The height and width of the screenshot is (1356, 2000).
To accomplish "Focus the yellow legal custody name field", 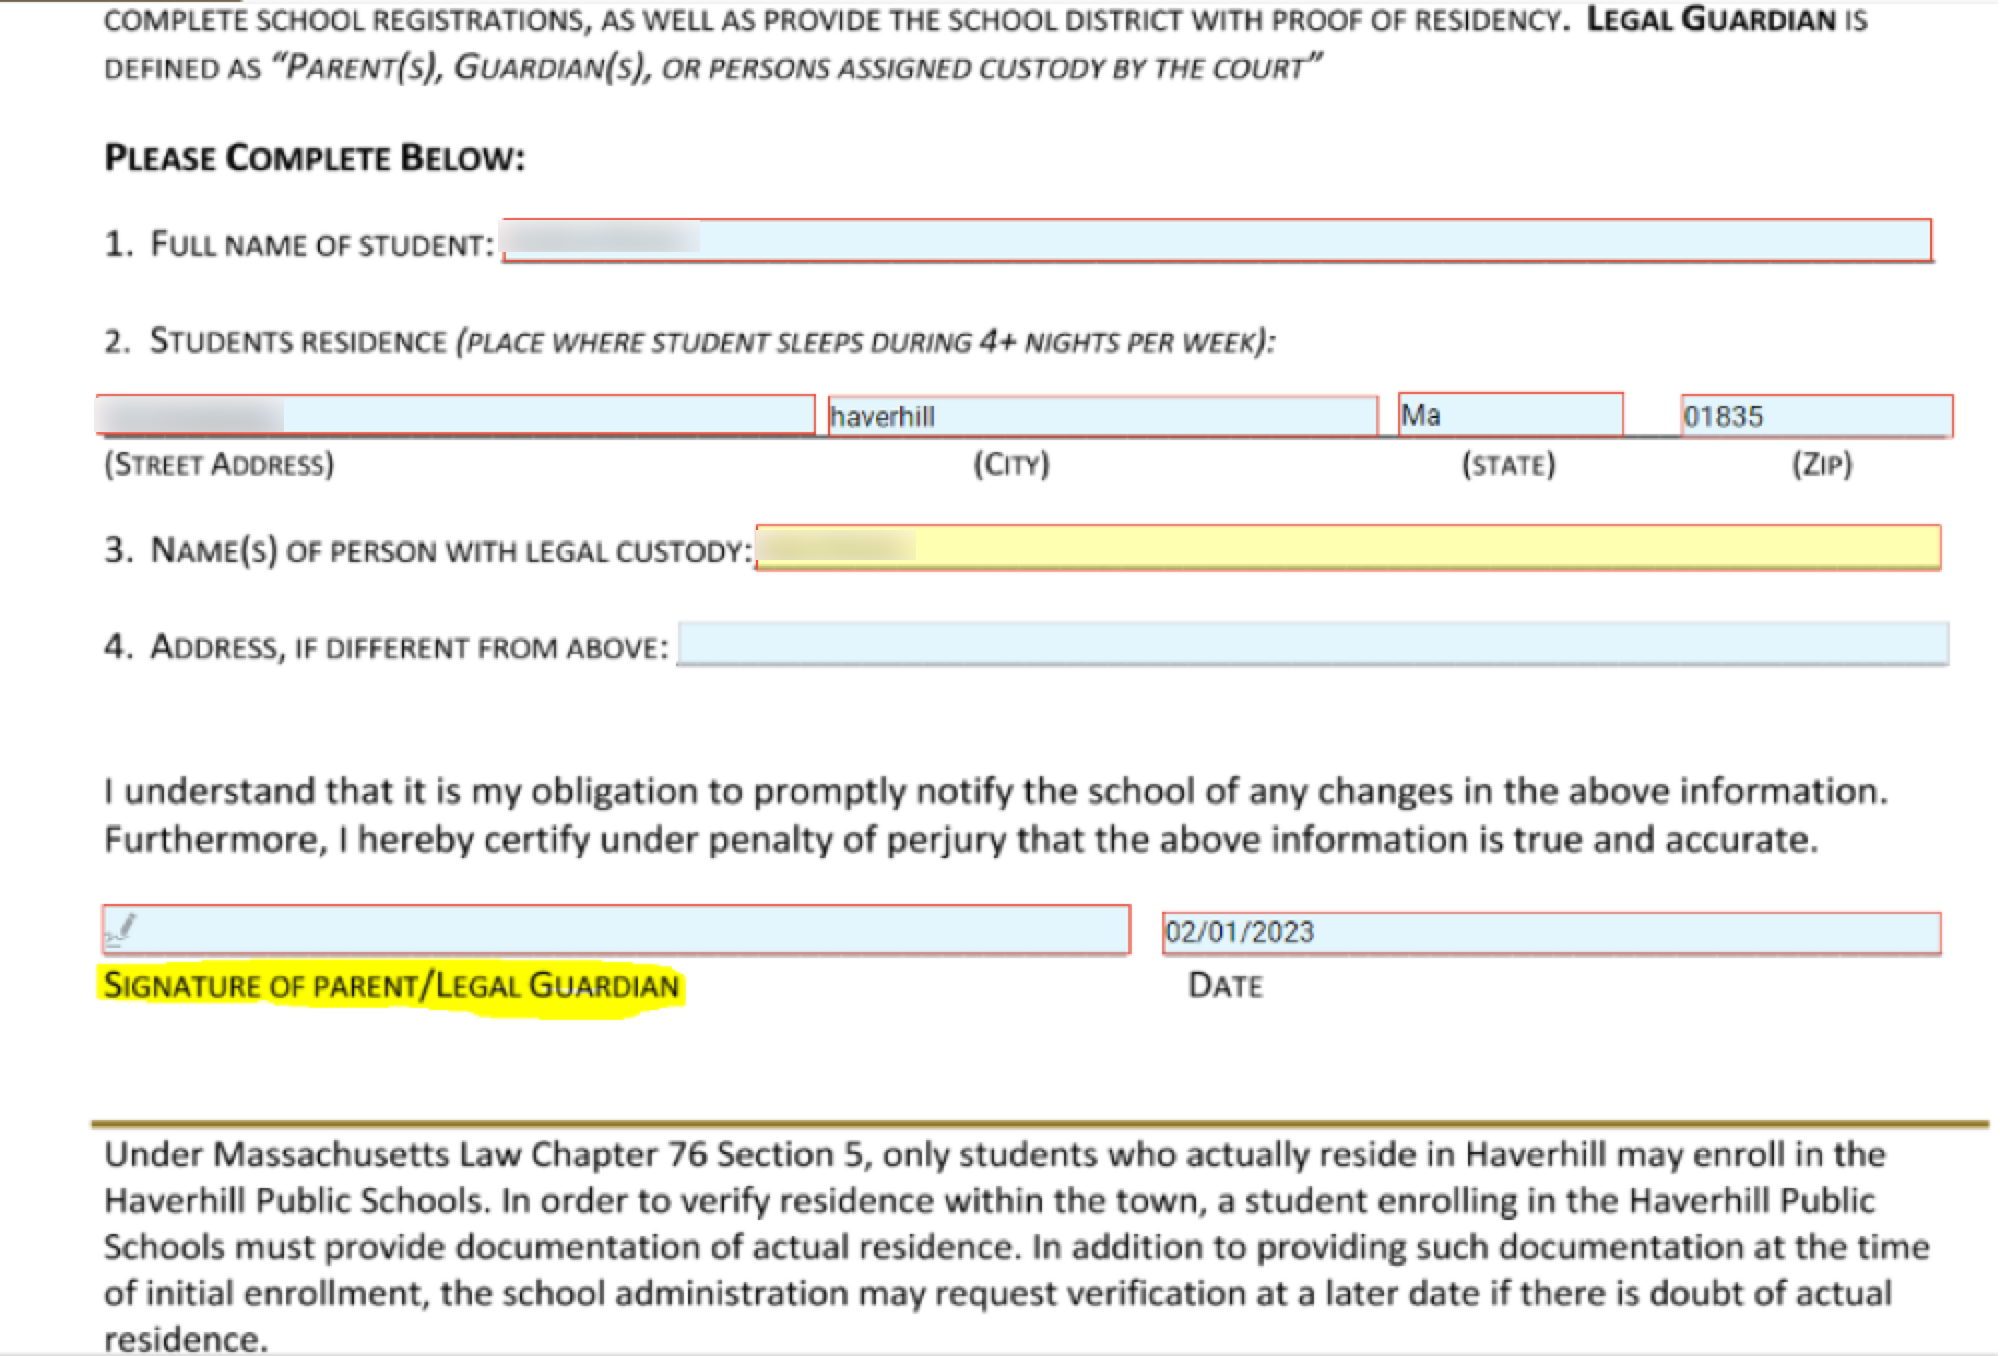I will [x=1347, y=547].
